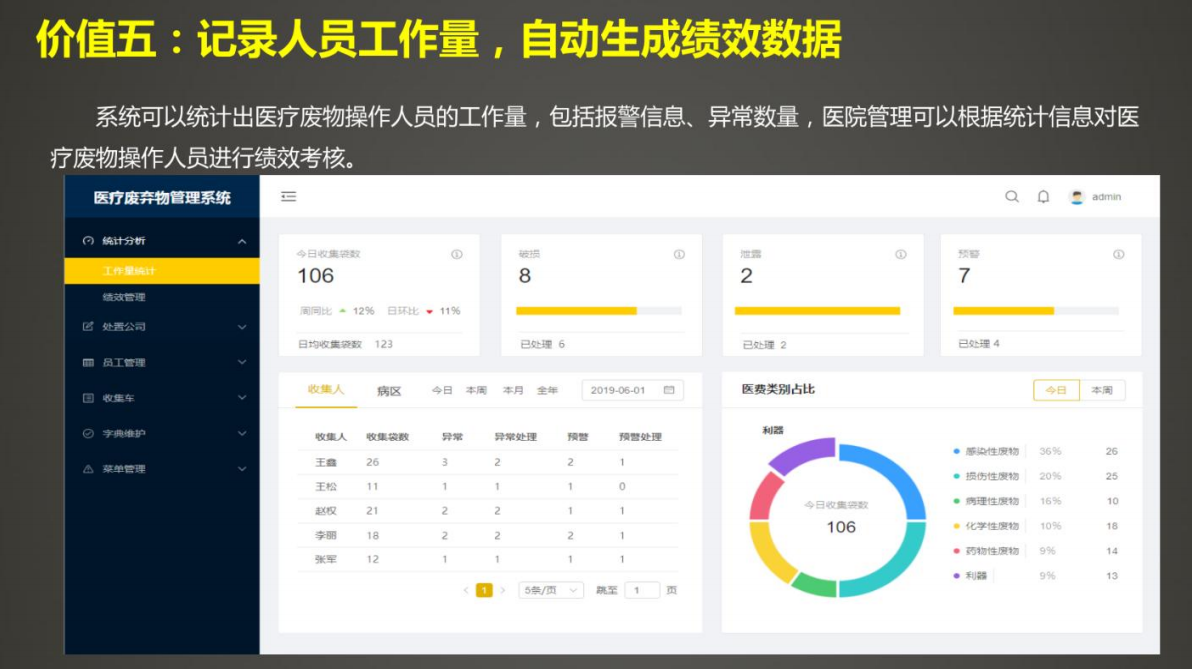Click green 病理性废物 legend dot
Screen dimensions: 1192x669
point(956,501)
